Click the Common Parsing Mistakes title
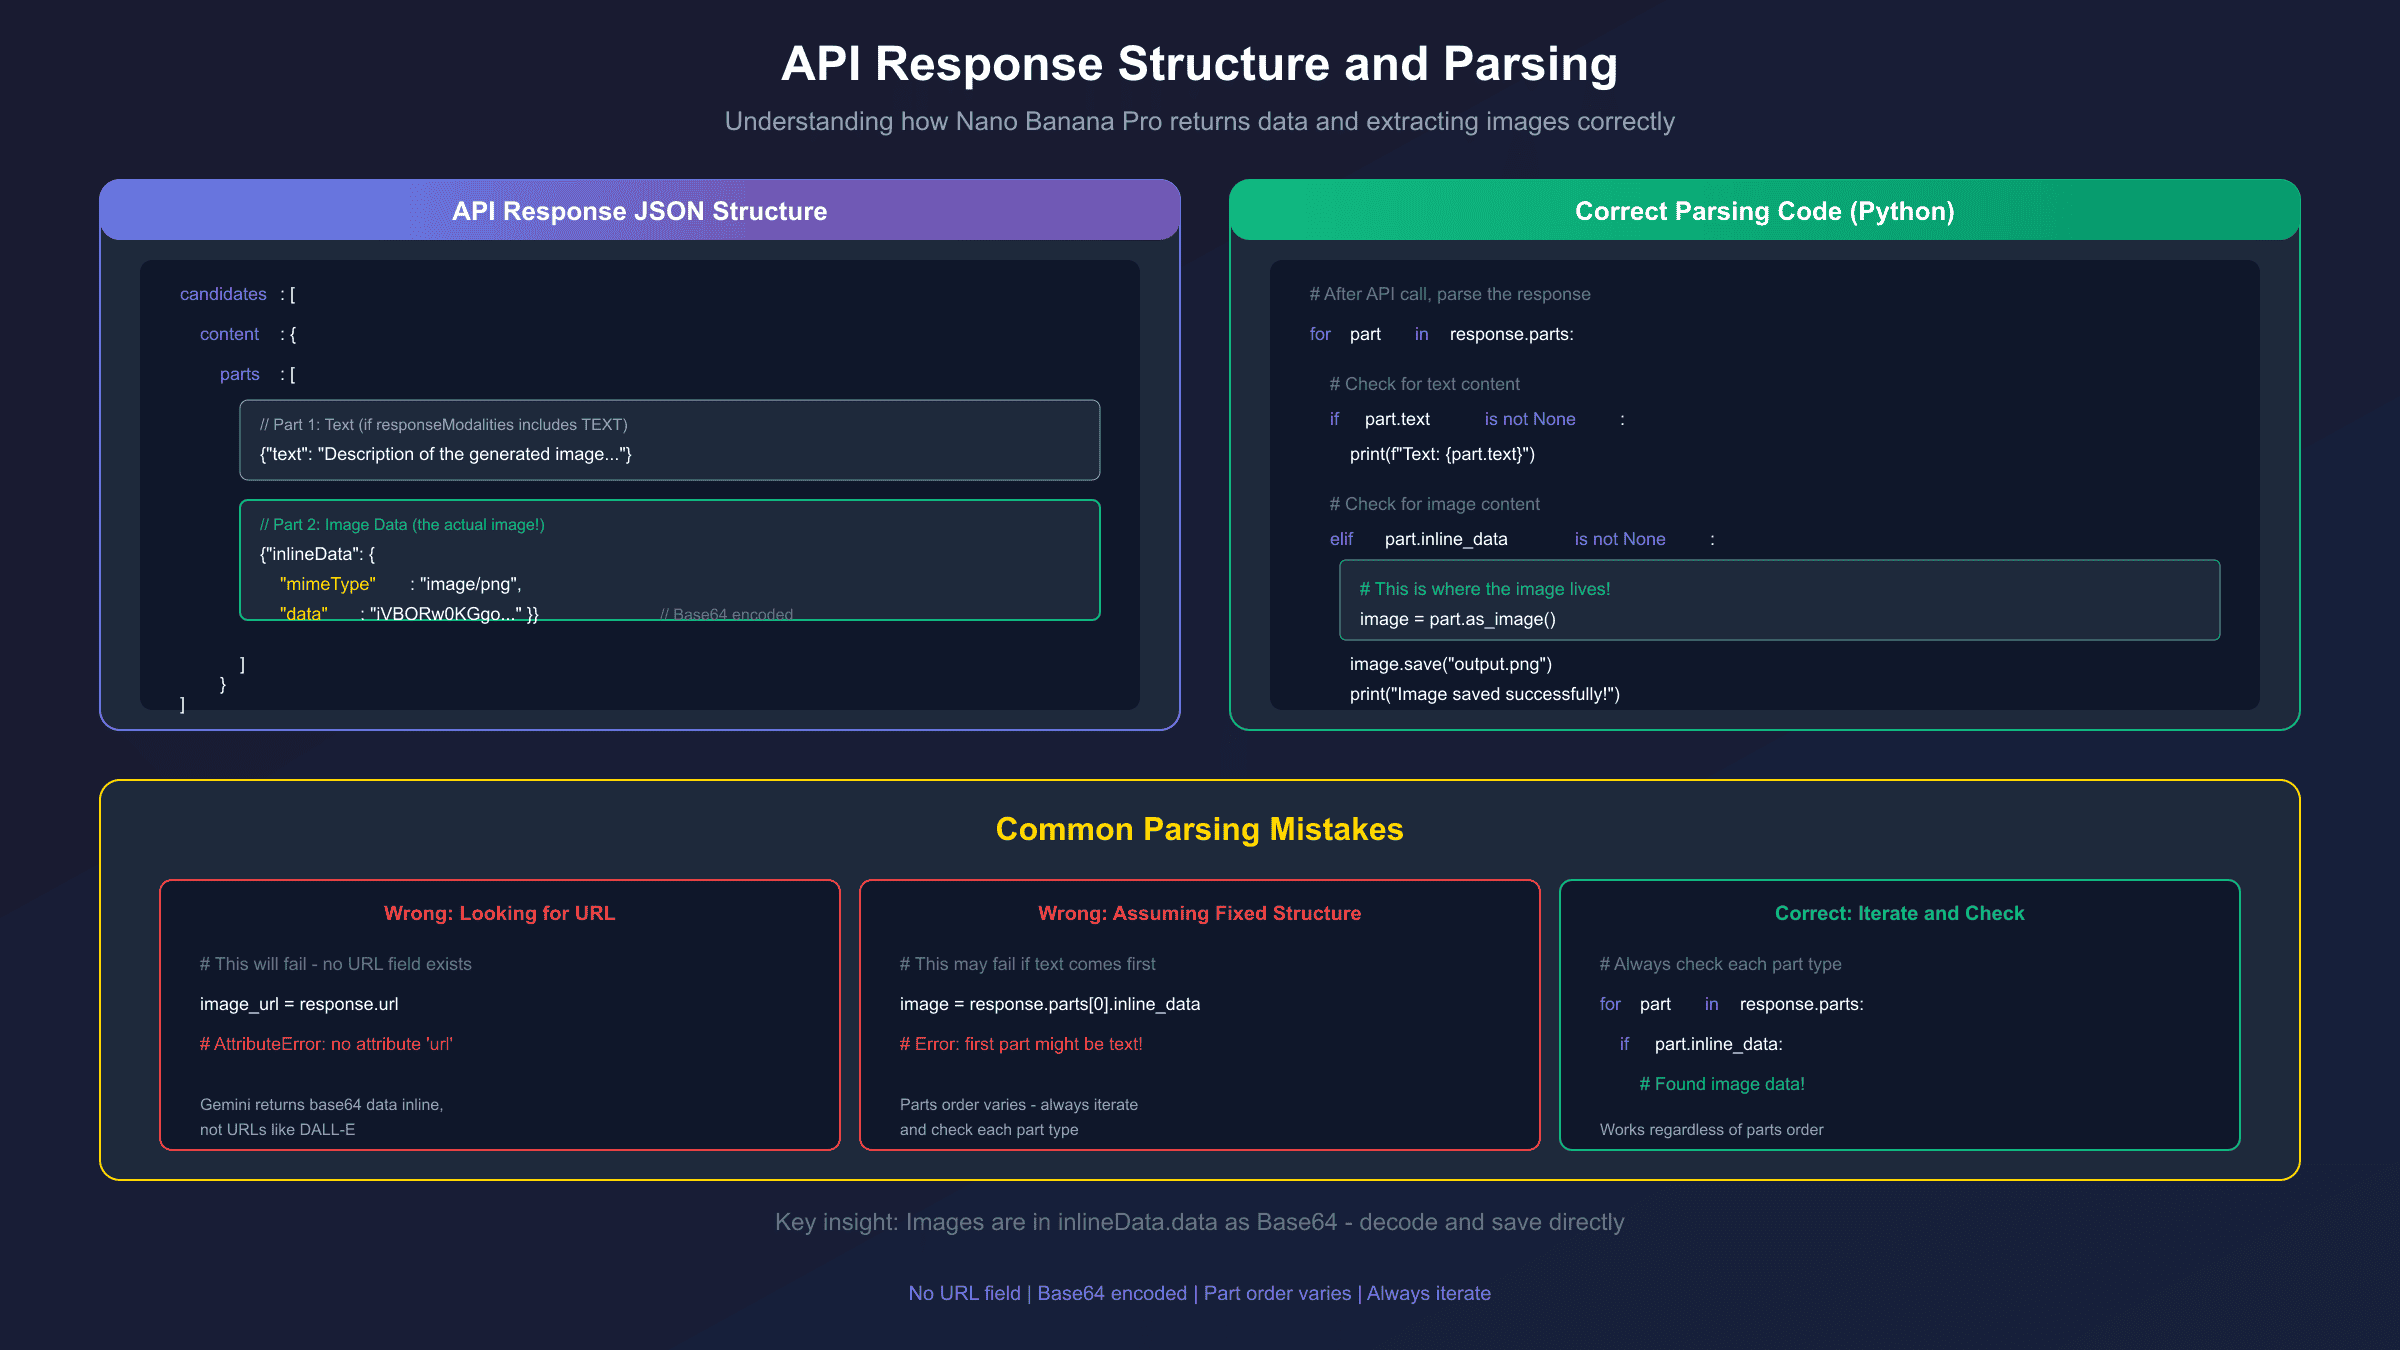 tap(1199, 829)
